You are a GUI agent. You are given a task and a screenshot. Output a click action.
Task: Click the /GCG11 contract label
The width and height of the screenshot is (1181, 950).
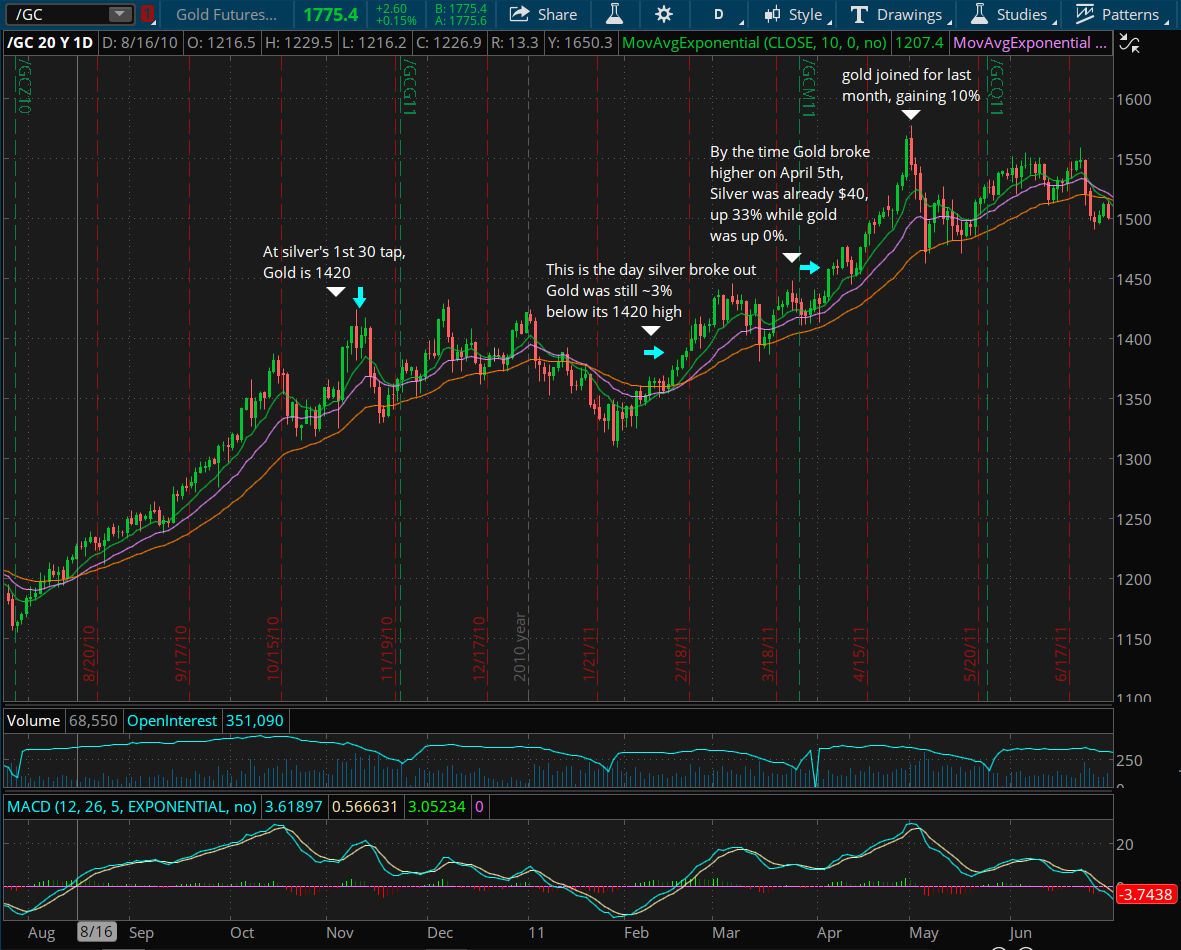410,87
